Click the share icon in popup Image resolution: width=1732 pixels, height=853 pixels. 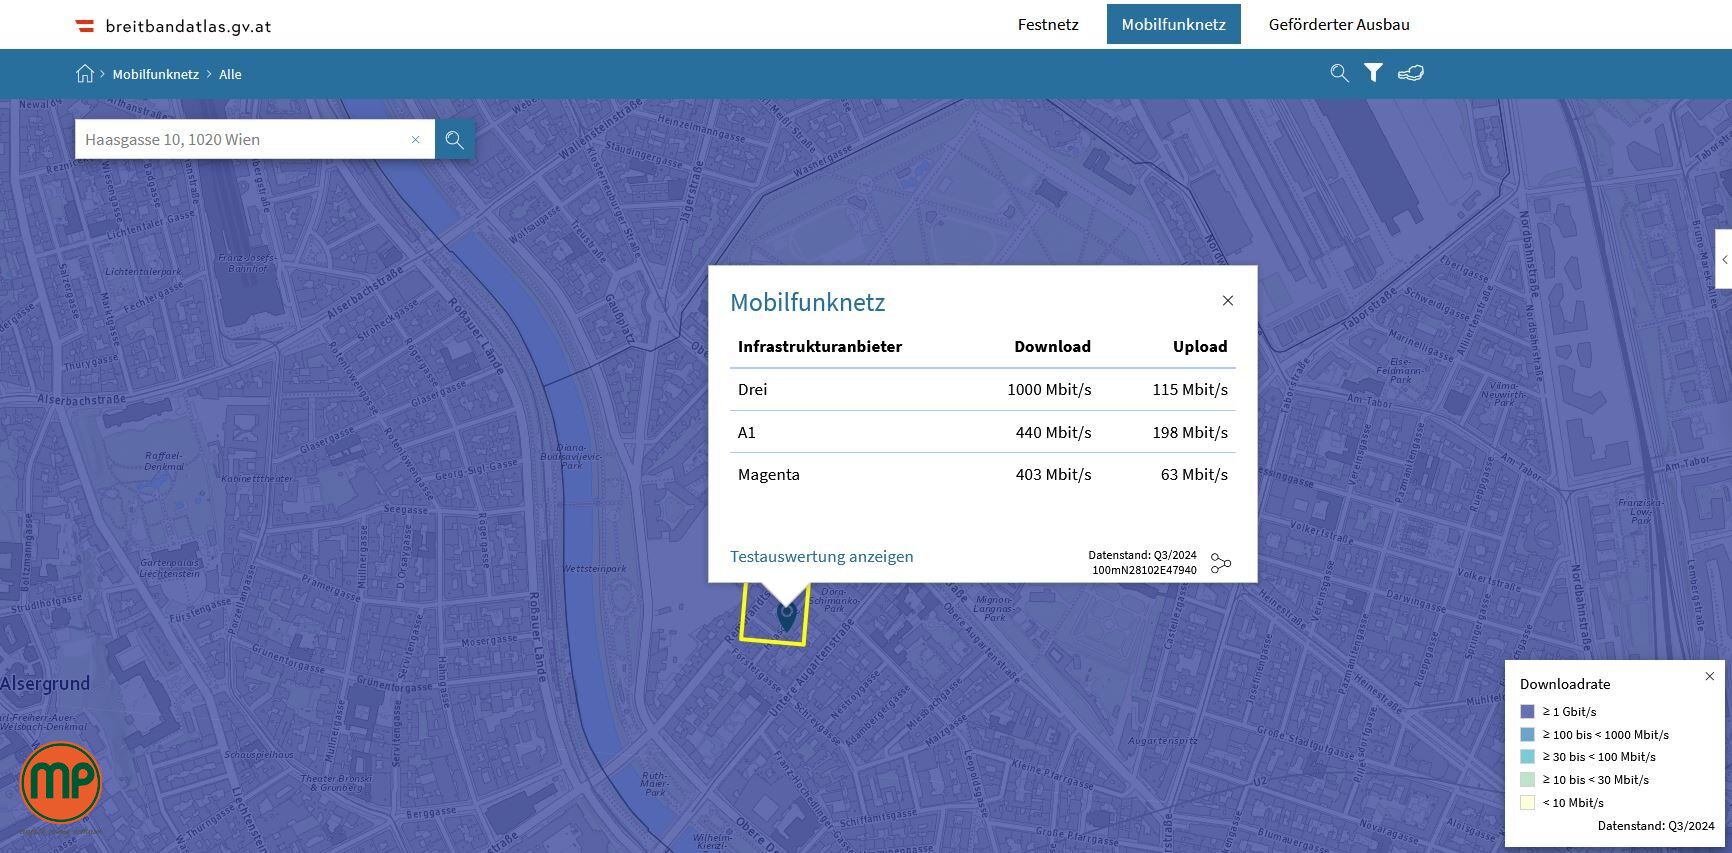1221,563
